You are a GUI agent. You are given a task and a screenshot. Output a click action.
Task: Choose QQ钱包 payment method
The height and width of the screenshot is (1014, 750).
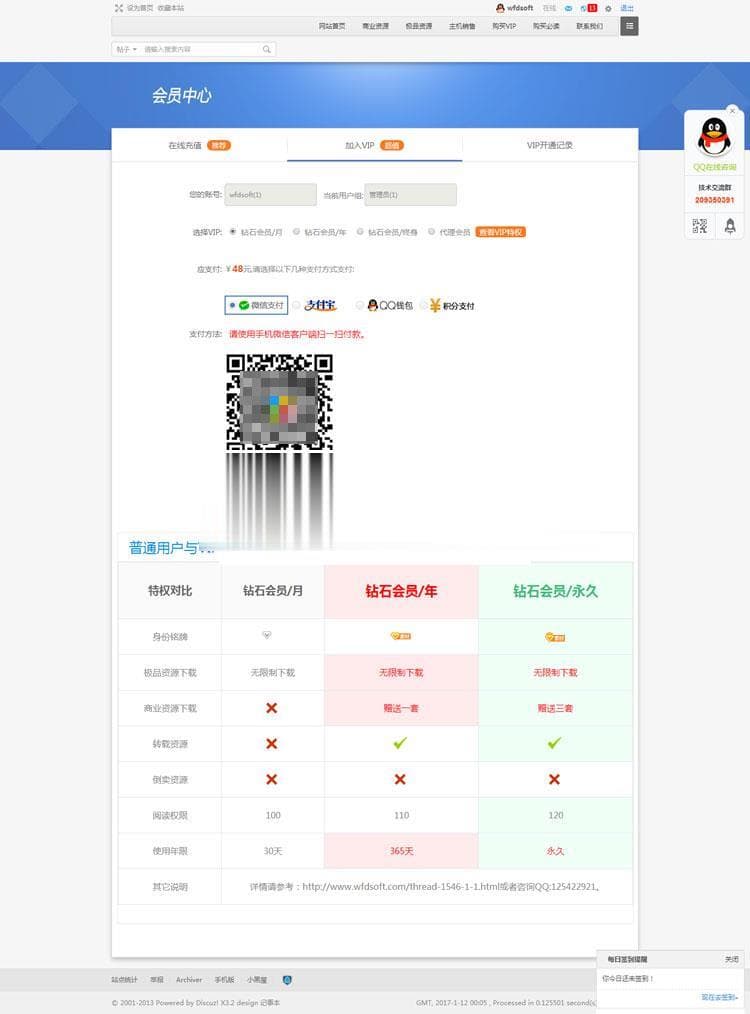pos(384,305)
